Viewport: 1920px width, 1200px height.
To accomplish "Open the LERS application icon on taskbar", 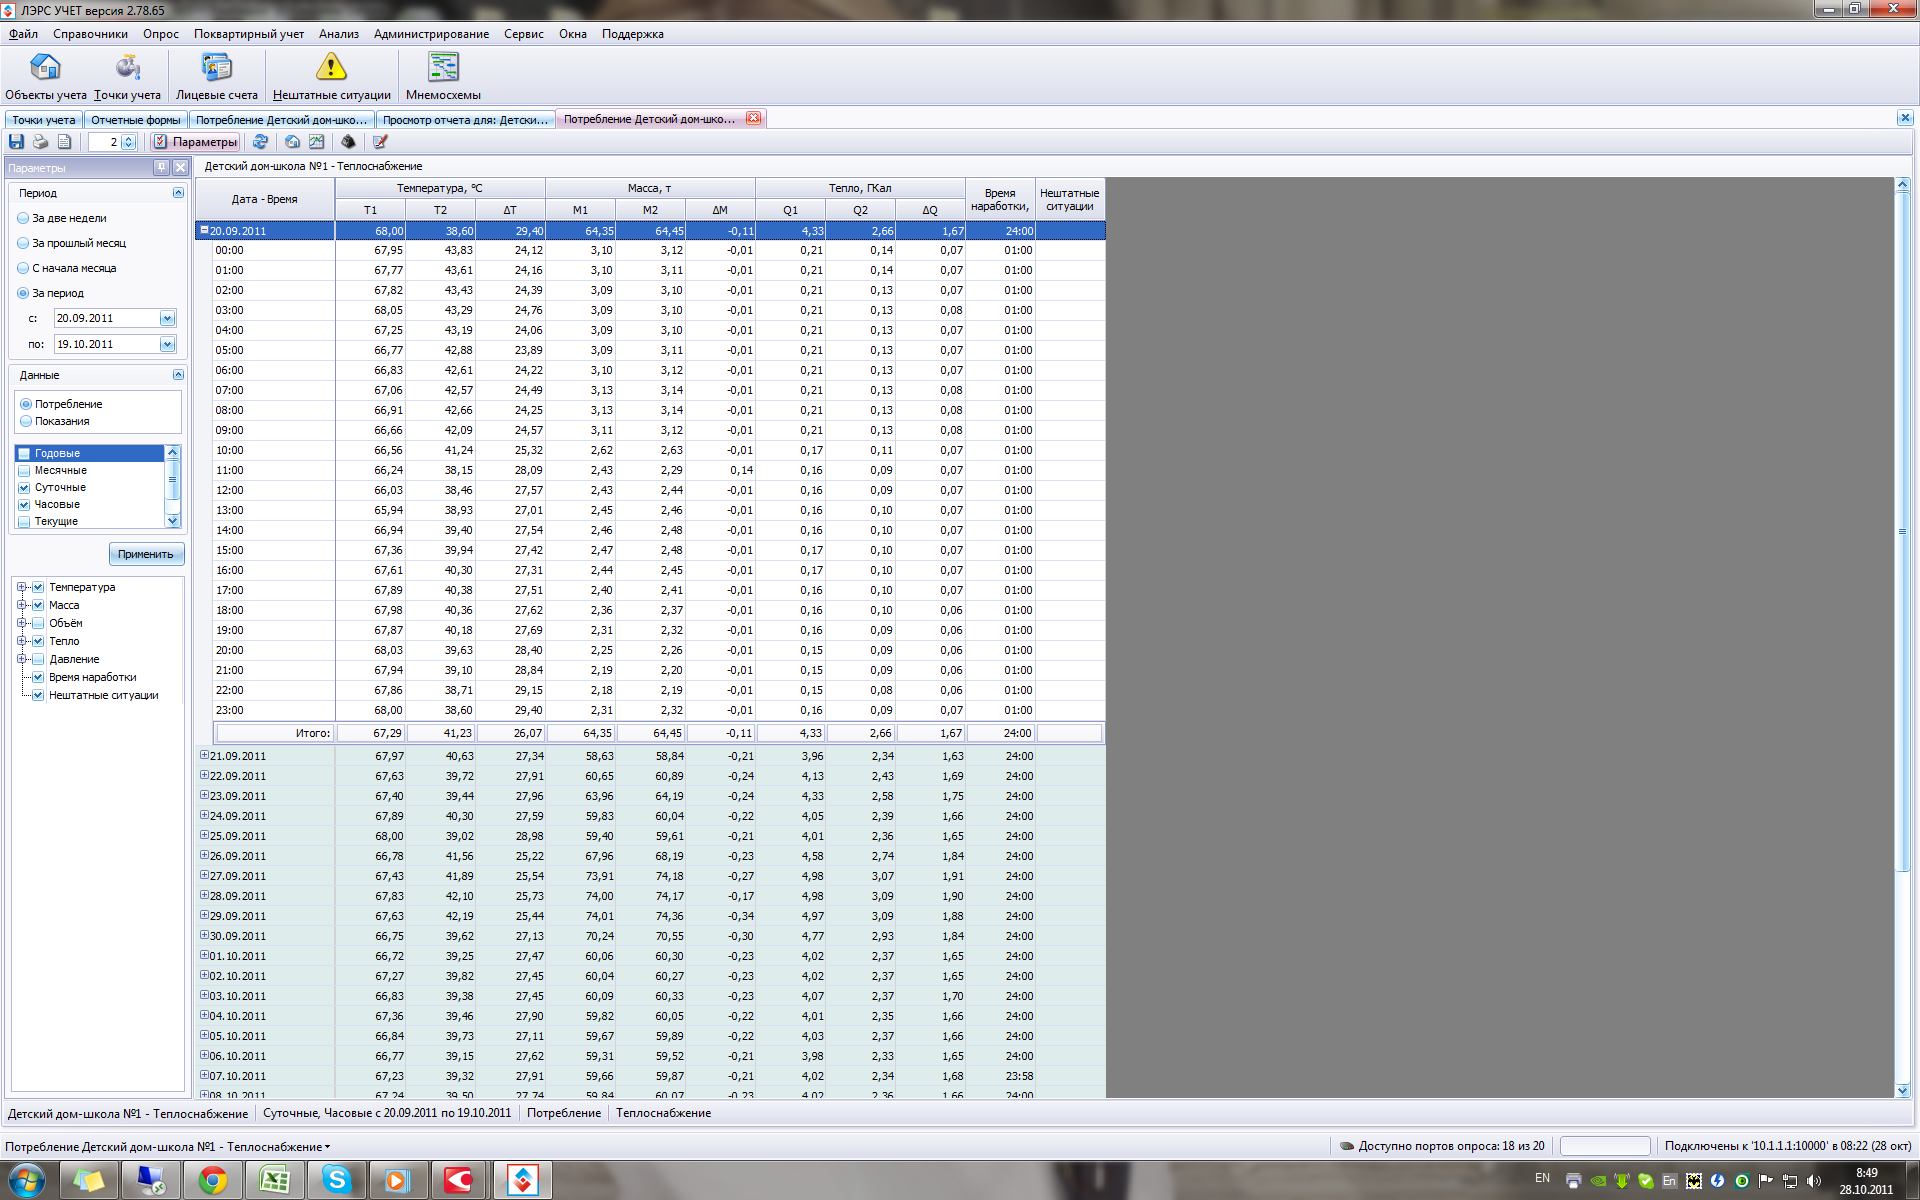I will pyautogui.click(x=522, y=1181).
